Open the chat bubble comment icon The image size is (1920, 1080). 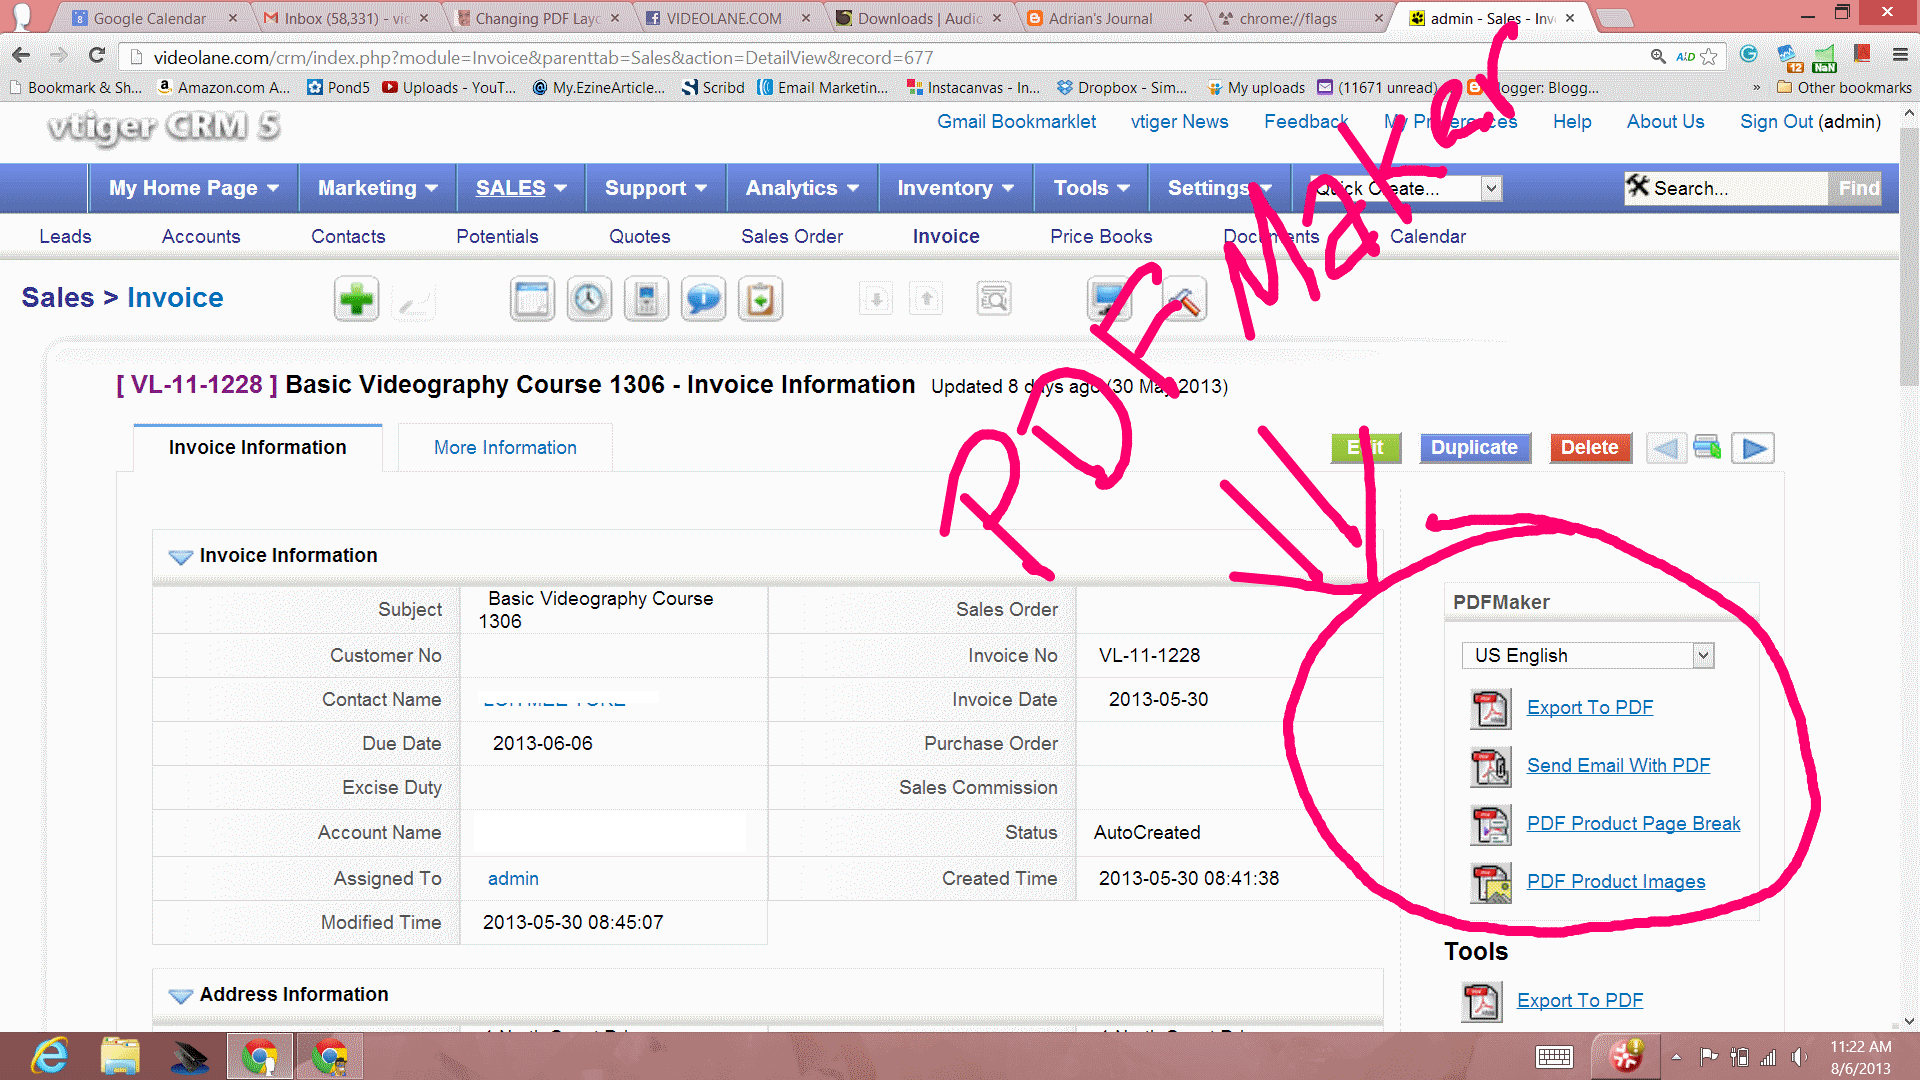(x=703, y=298)
